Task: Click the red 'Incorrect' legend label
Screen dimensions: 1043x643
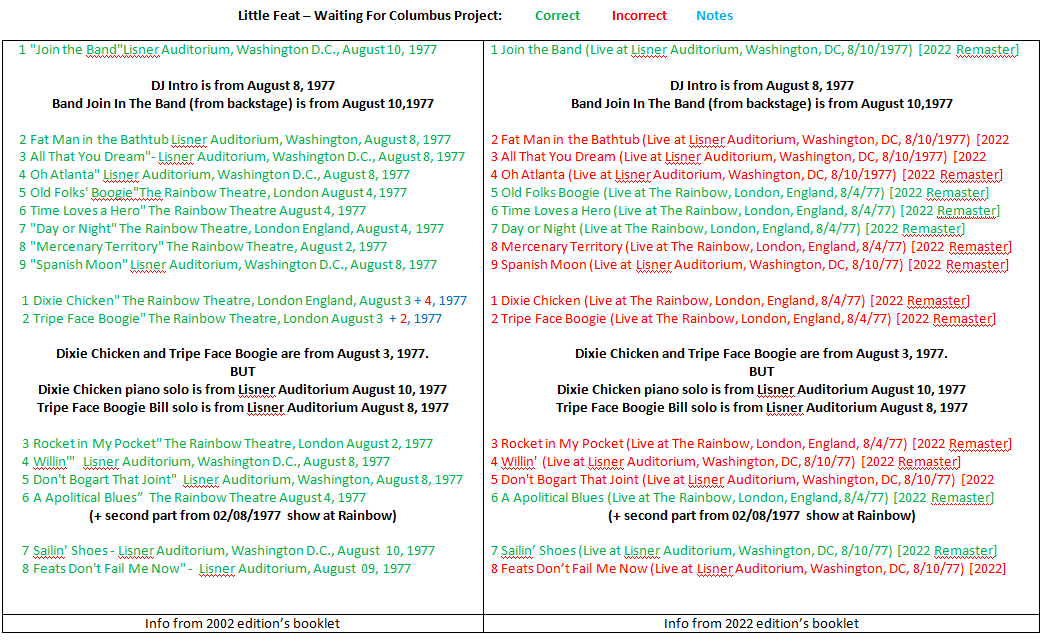Action: coord(639,15)
